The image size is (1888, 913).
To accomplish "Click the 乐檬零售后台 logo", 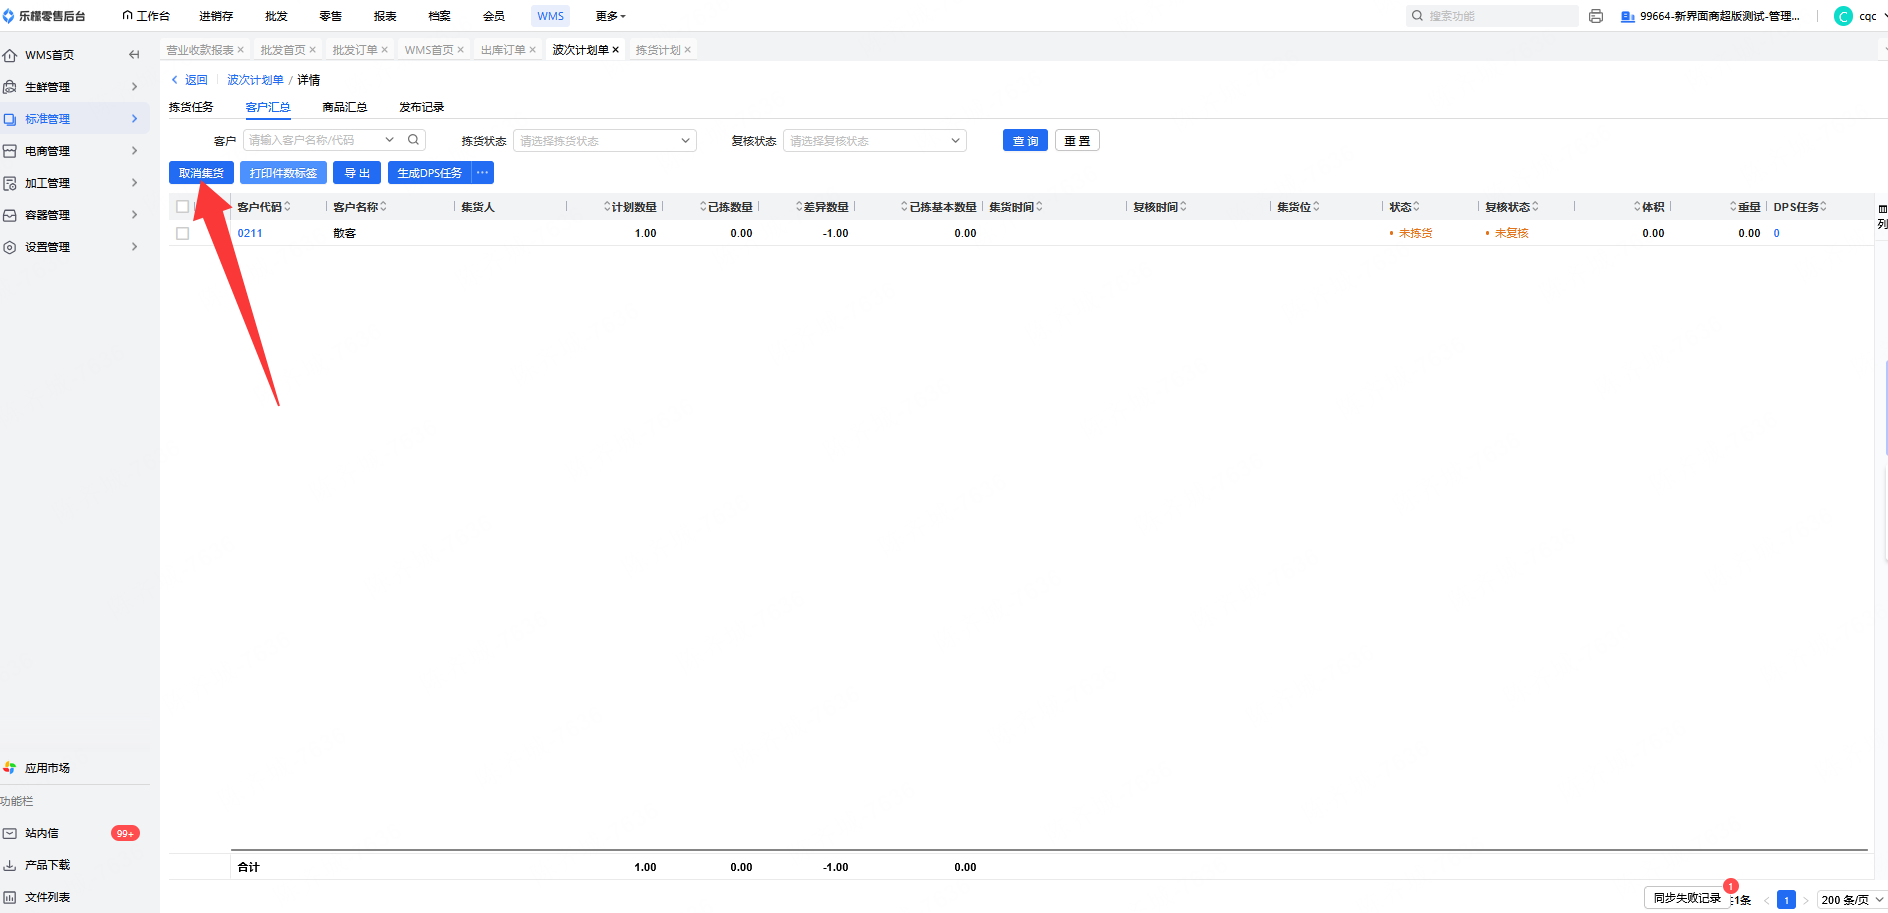I will pos(44,16).
